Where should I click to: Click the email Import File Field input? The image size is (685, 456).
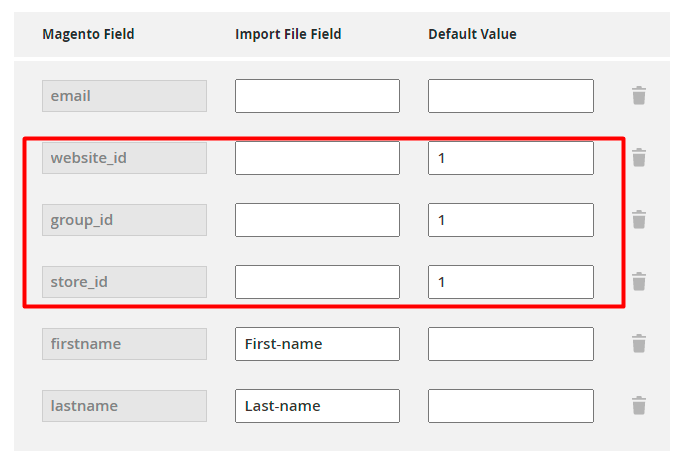317,96
